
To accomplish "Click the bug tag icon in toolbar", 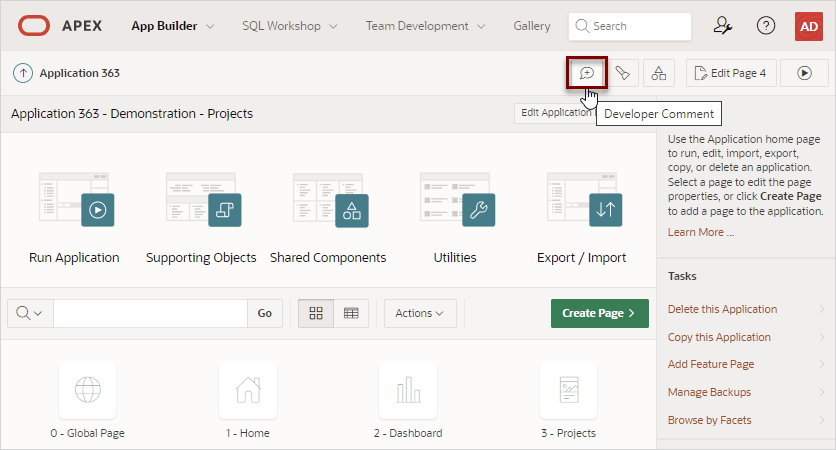I will (x=623, y=73).
